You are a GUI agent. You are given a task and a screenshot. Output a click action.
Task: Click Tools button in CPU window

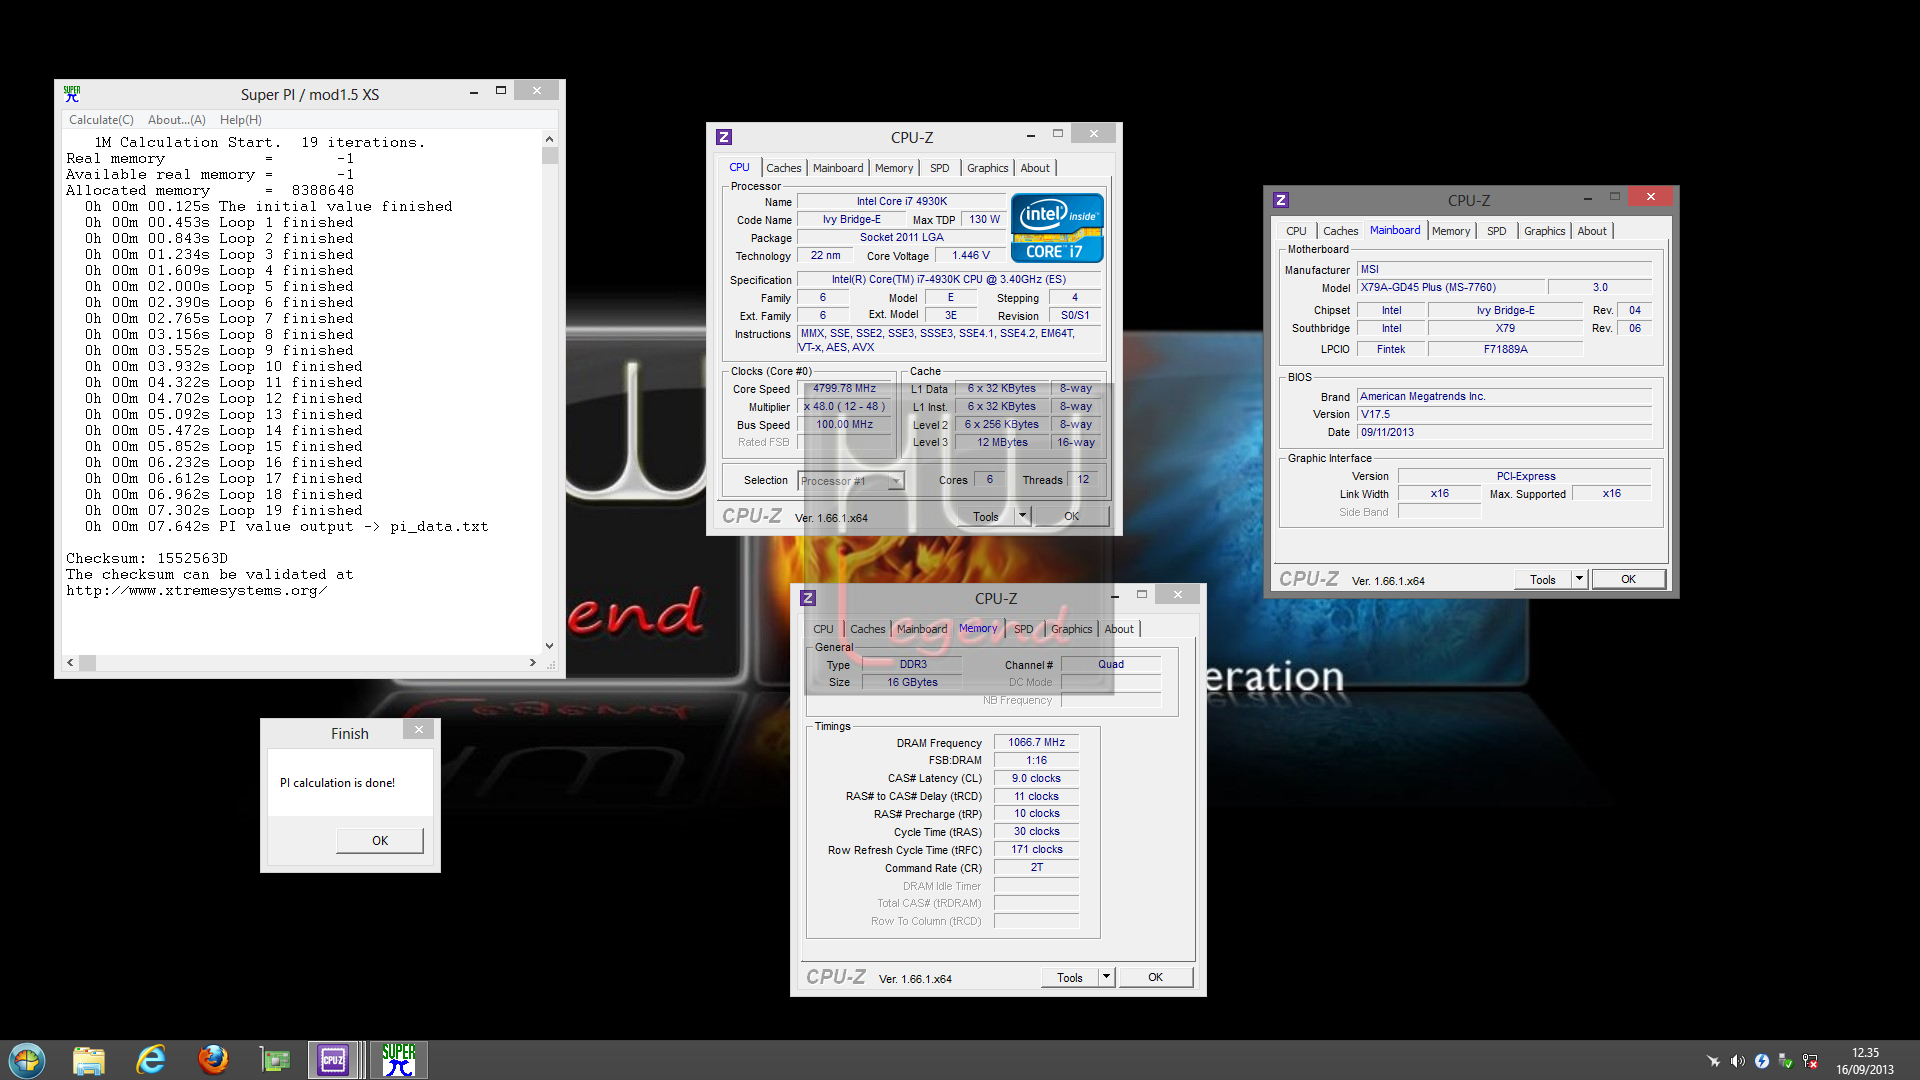click(x=986, y=517)
